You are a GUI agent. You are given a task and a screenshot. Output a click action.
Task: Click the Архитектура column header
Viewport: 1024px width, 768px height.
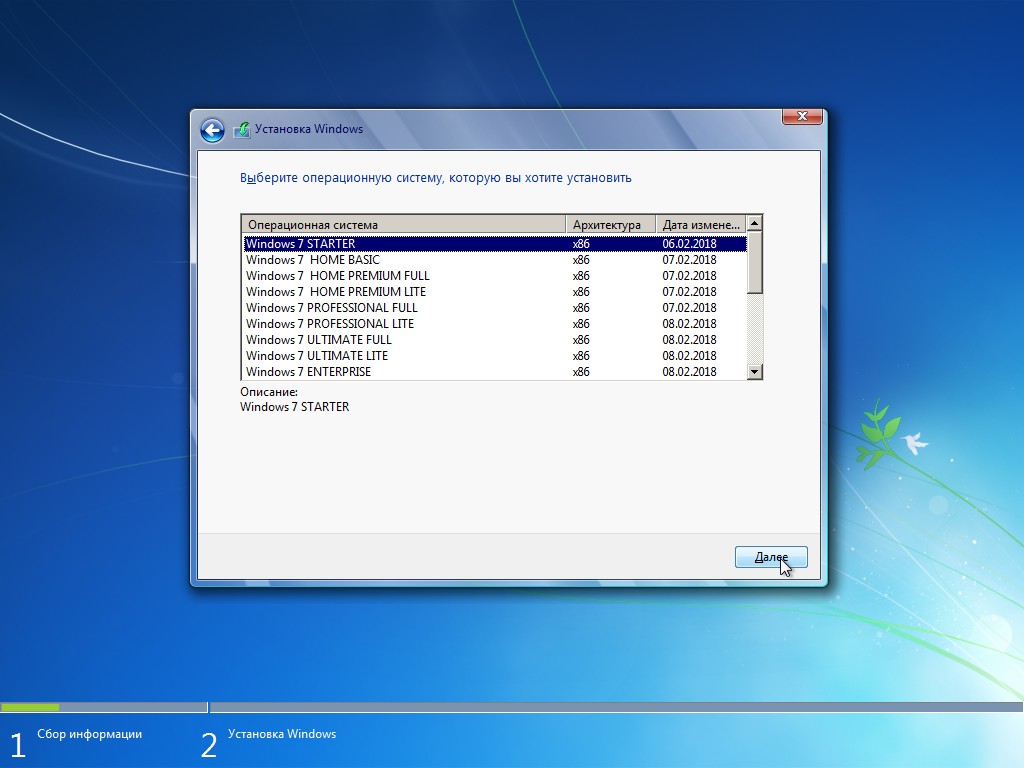click(610, 224)
